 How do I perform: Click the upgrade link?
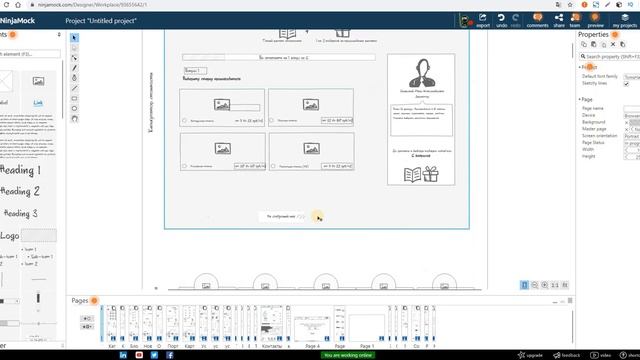pos(530,355)
